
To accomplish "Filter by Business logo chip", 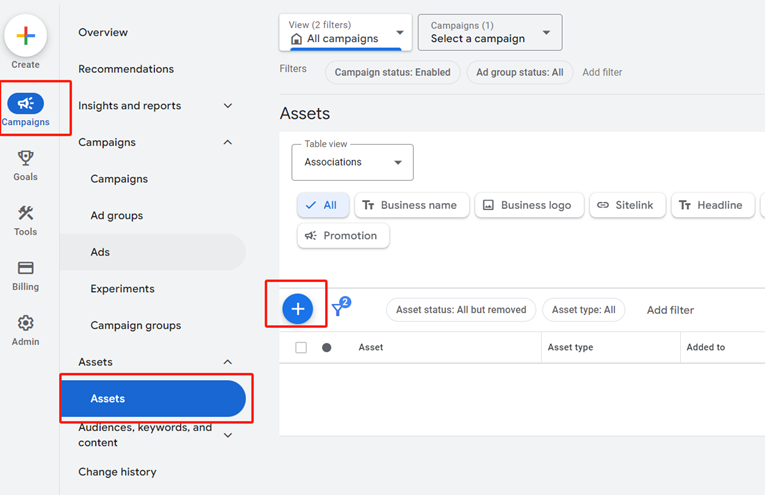I will [527, 205].
